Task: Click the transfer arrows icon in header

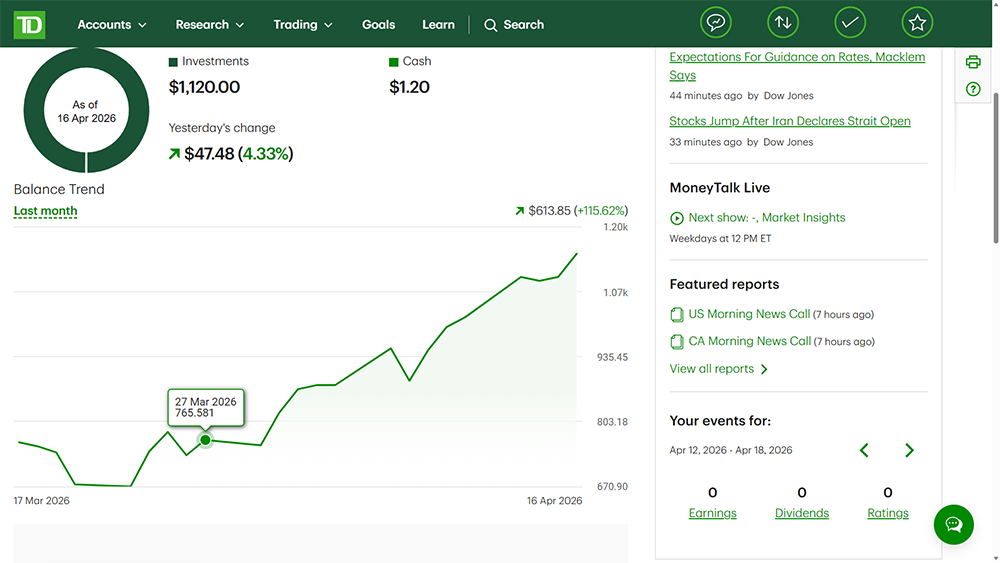Action: coord(783,23)
